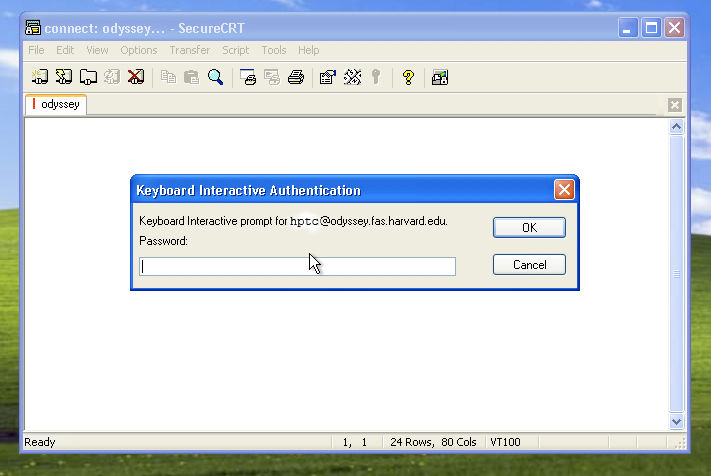Image resolution: width=711 pixels, height=476 pixels.
Task: Close the odyssey tab with gray X
Action: coord(675,105)
